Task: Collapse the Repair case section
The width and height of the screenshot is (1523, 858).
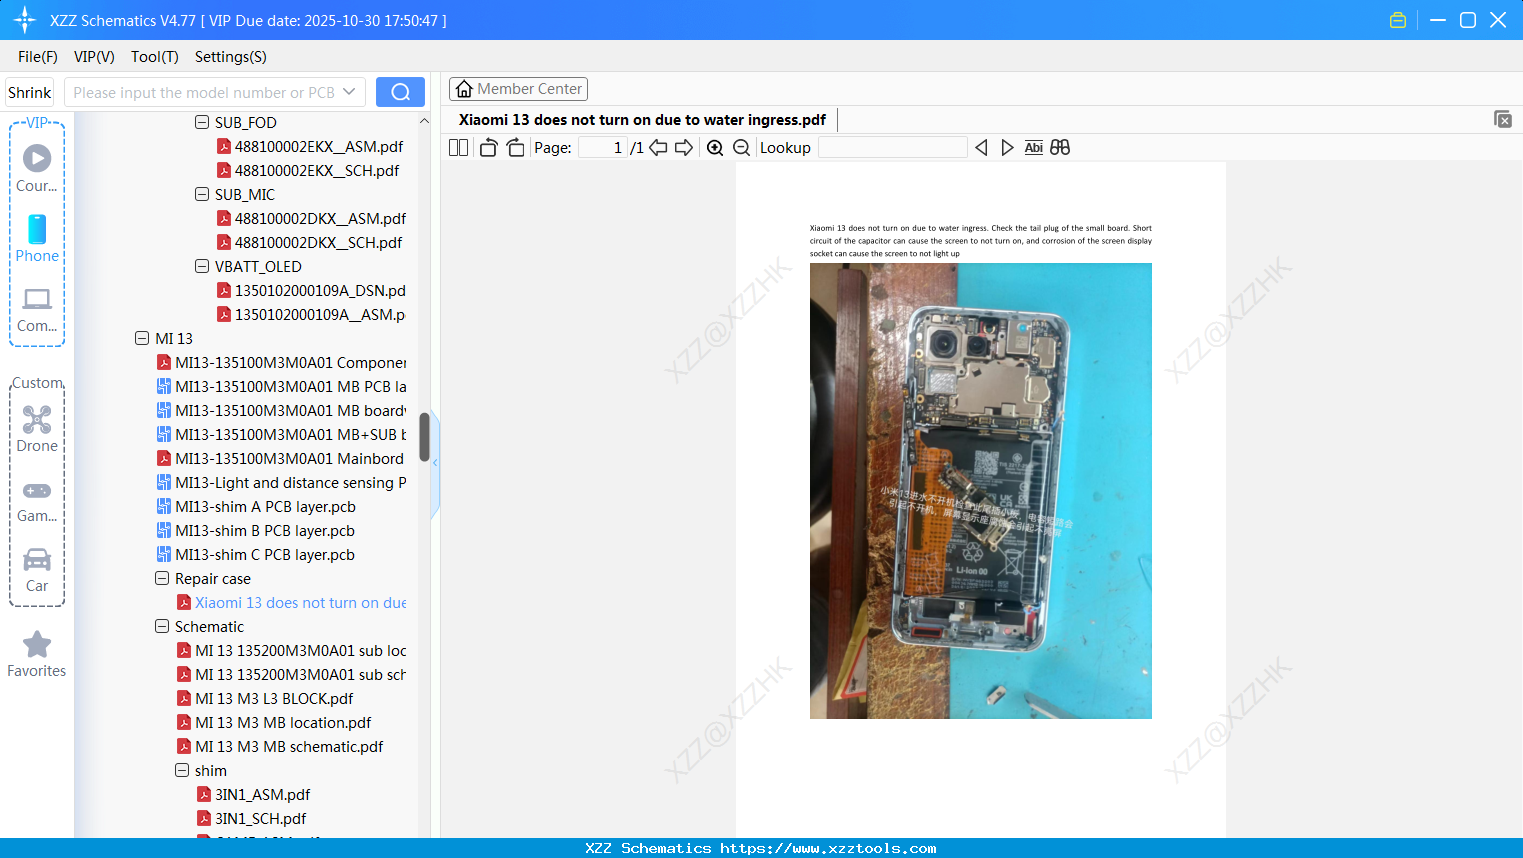Action: 162,578
